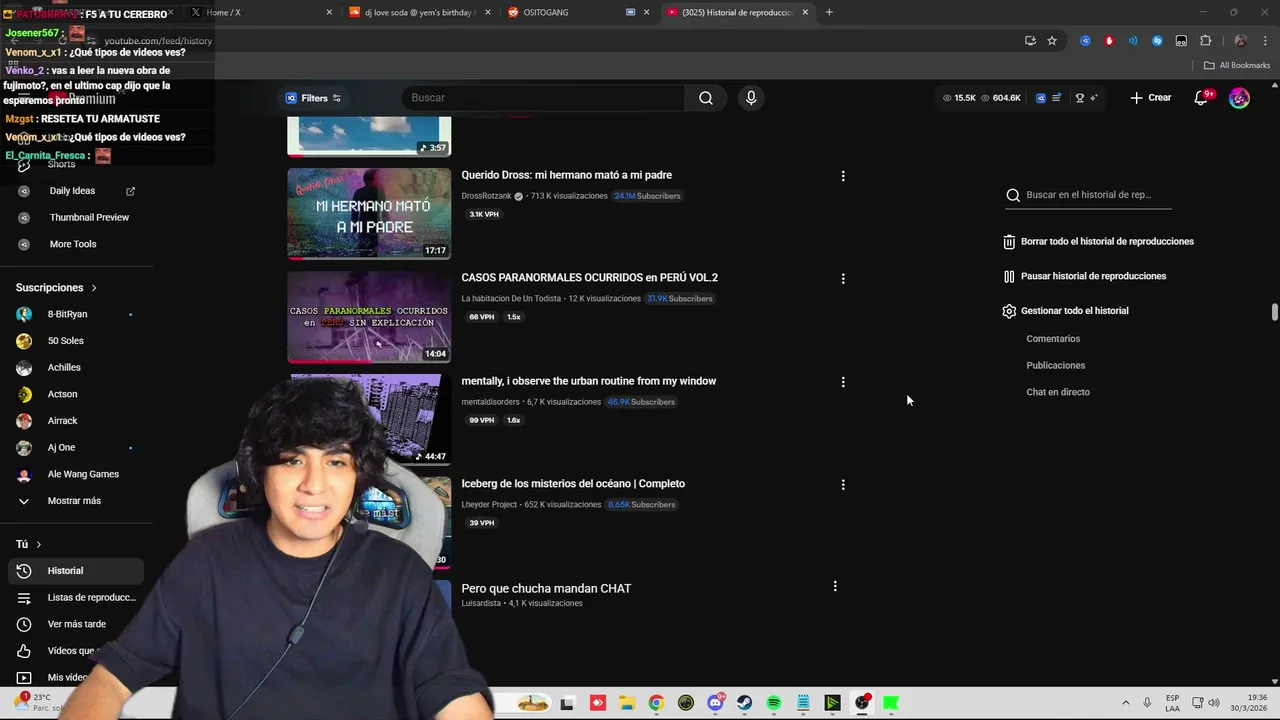Viewport: 1280px width, 720px height.
Task: Expand the Suscripciones section arrow
Action: coord(94,288)
